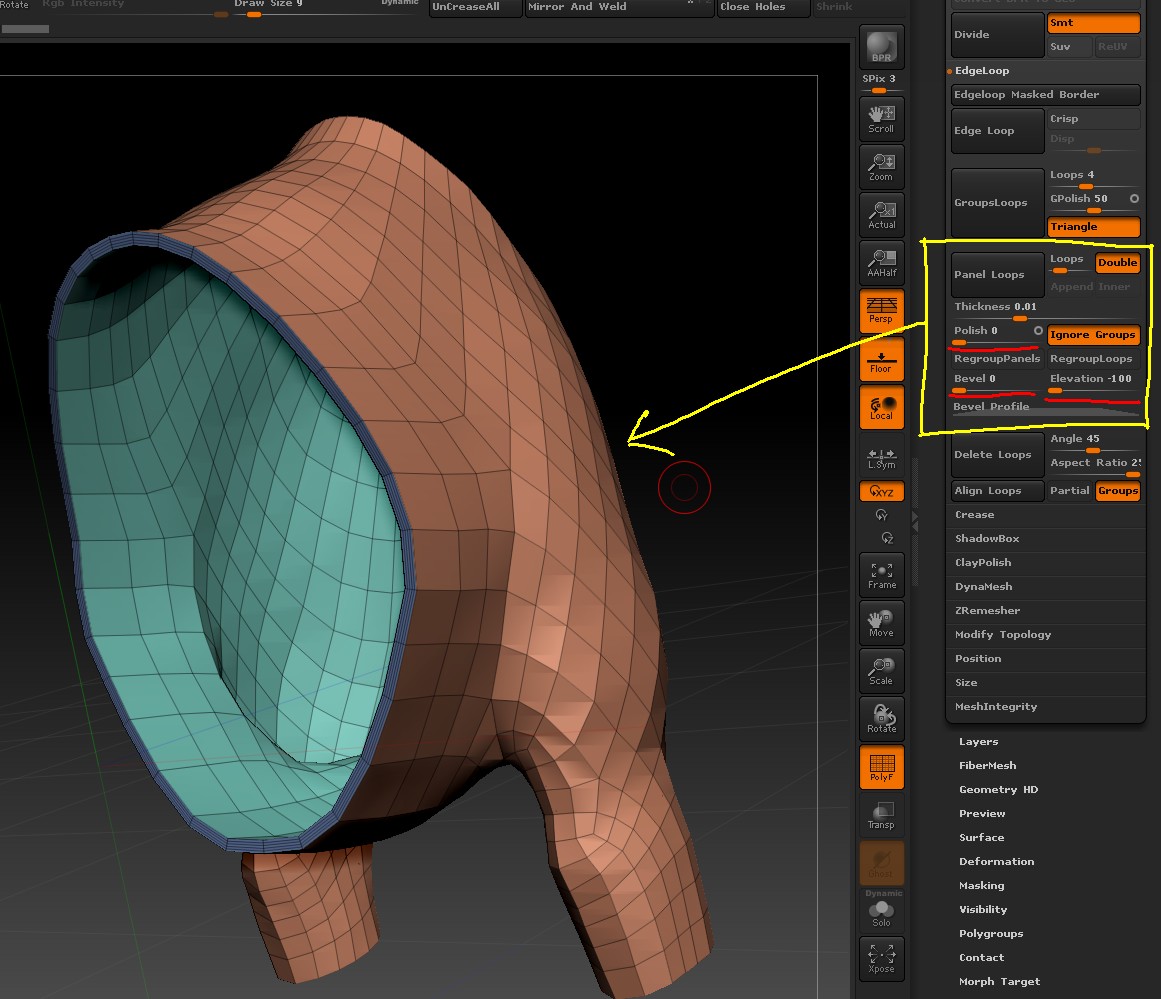
Task: Toggle the Groups align option
Action: [x=1117, y=491]
